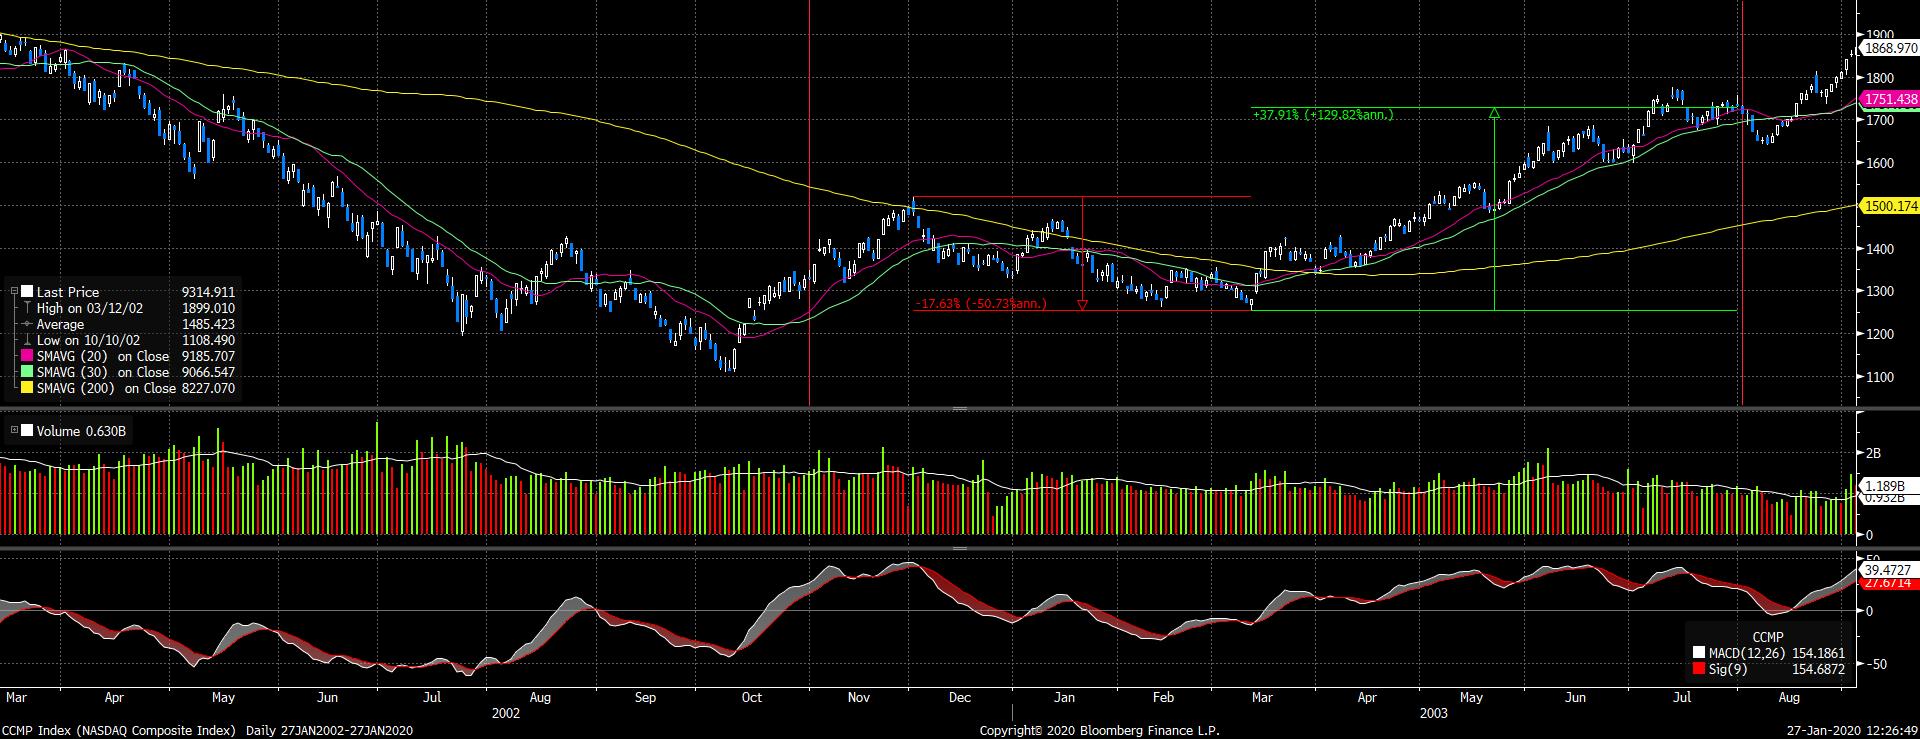Click the green up arrowhead of gain annotation
Viewport: 1920px width, 739px height.
point(1494,113)
